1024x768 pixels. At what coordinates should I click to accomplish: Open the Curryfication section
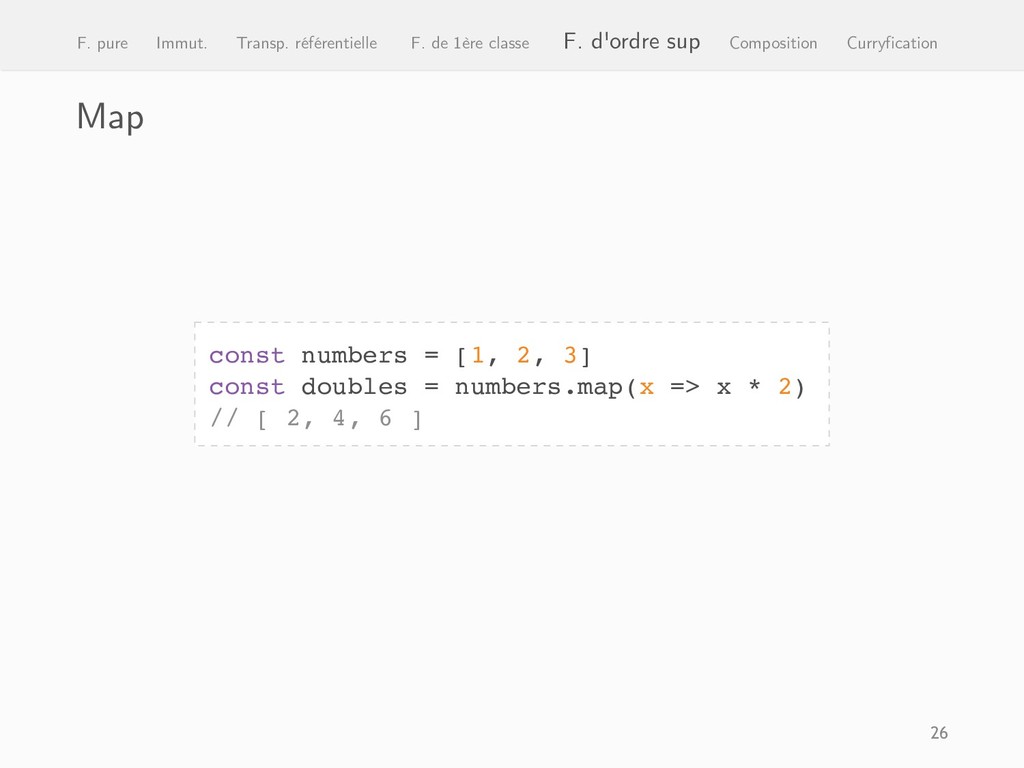891,43
